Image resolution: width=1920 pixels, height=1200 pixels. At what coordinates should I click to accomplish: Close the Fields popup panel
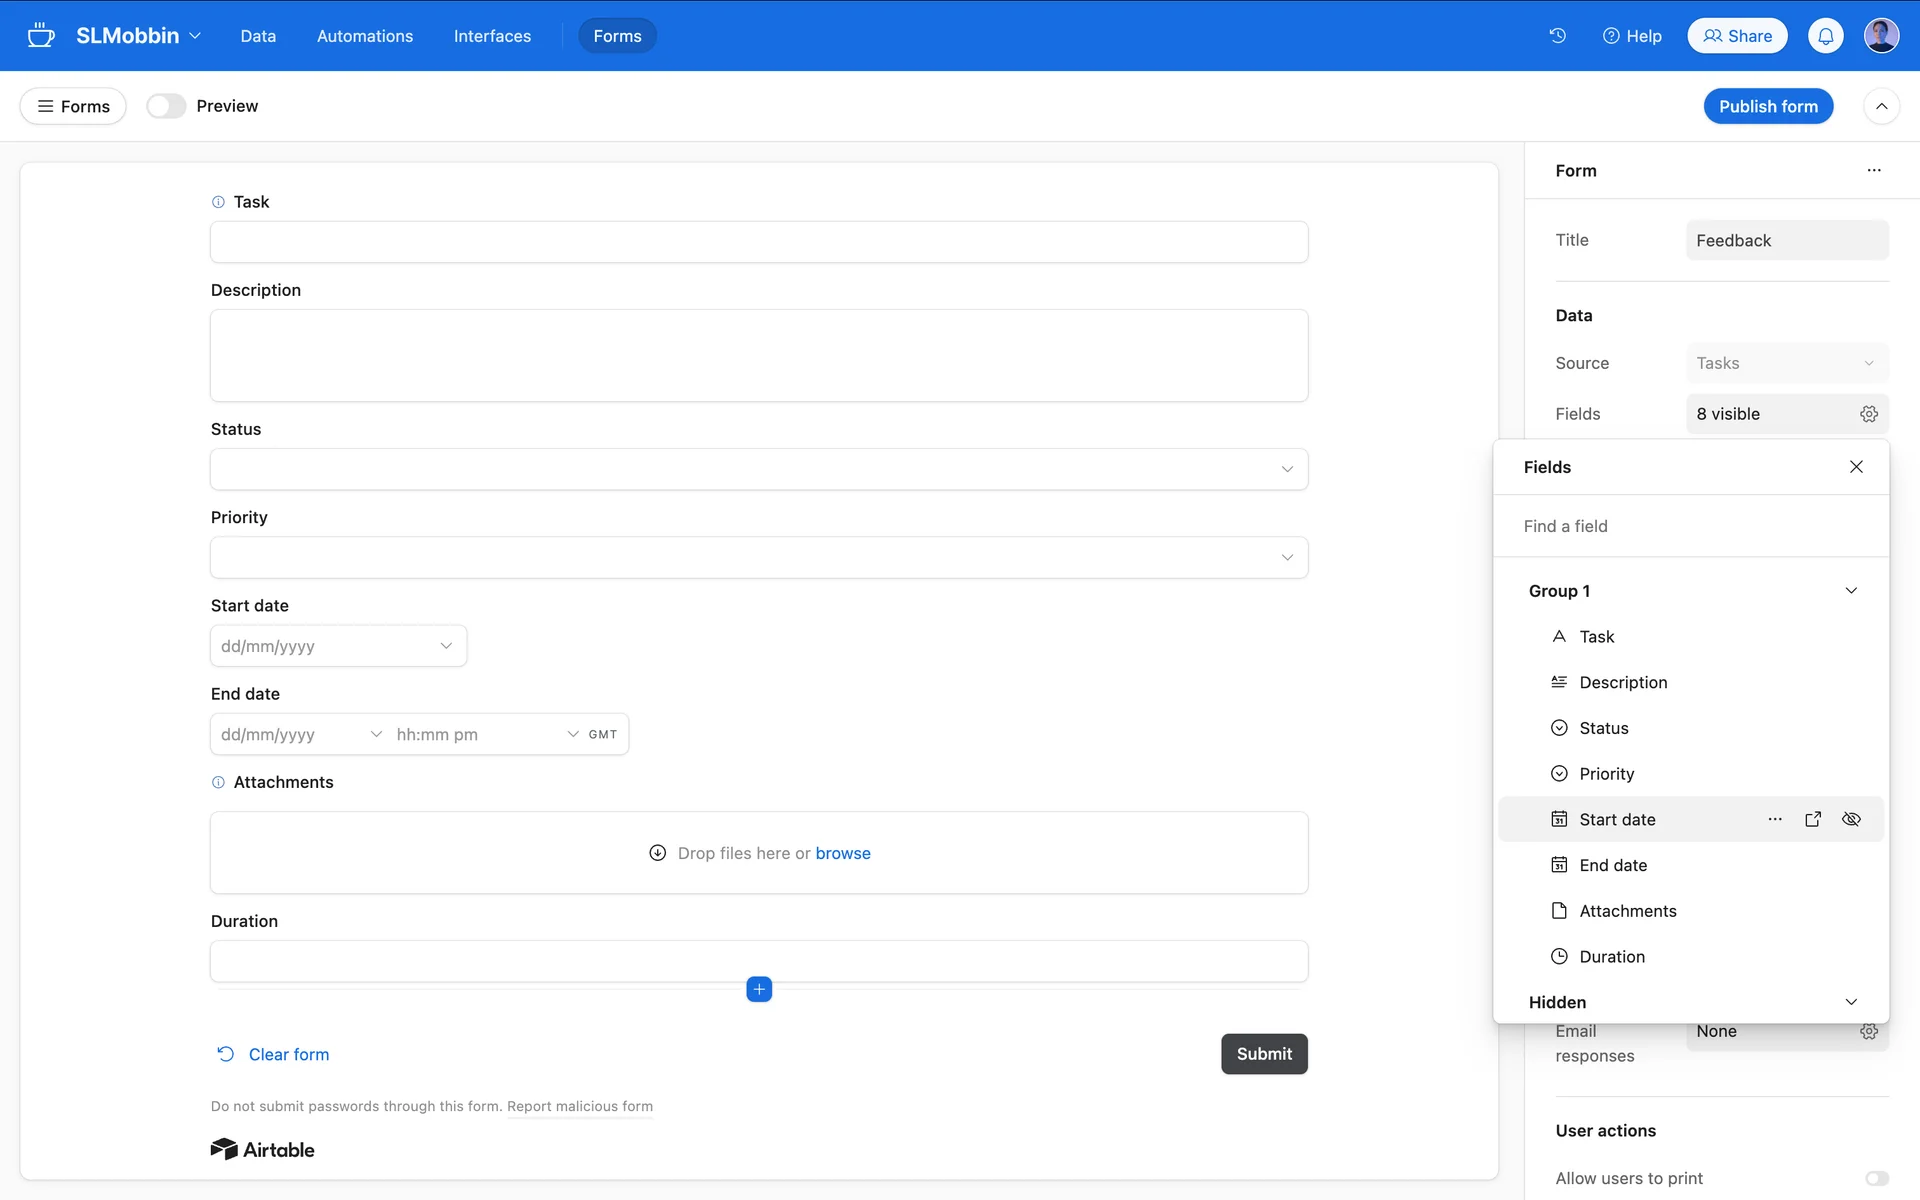1856,467
